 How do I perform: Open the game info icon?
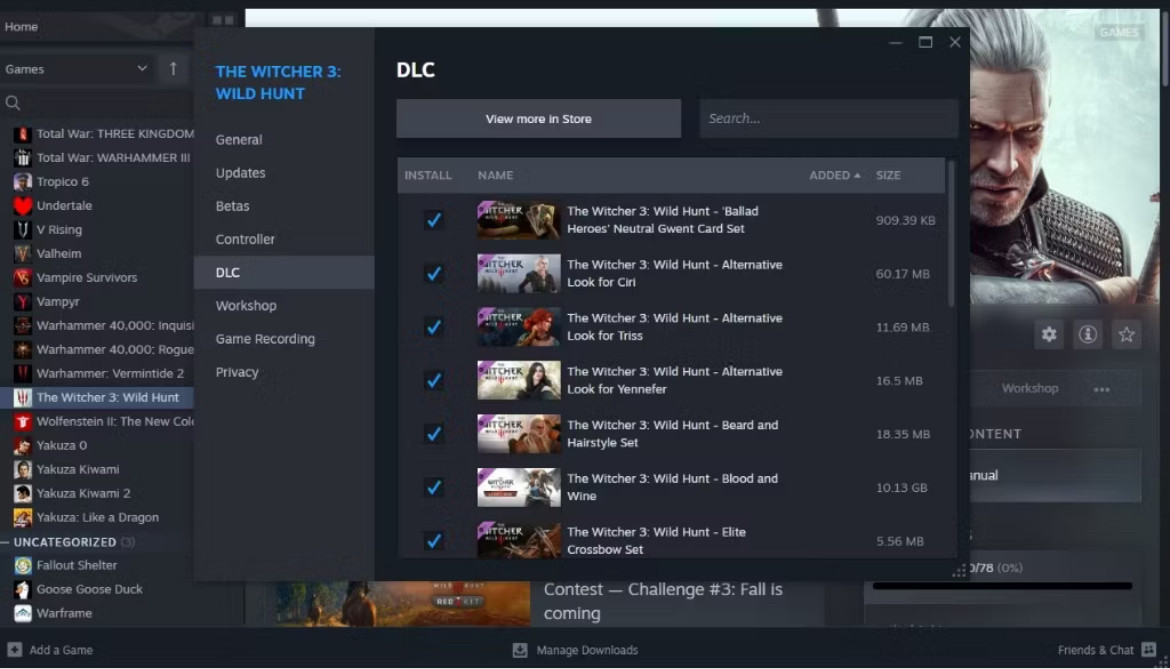pos(1088,334)
